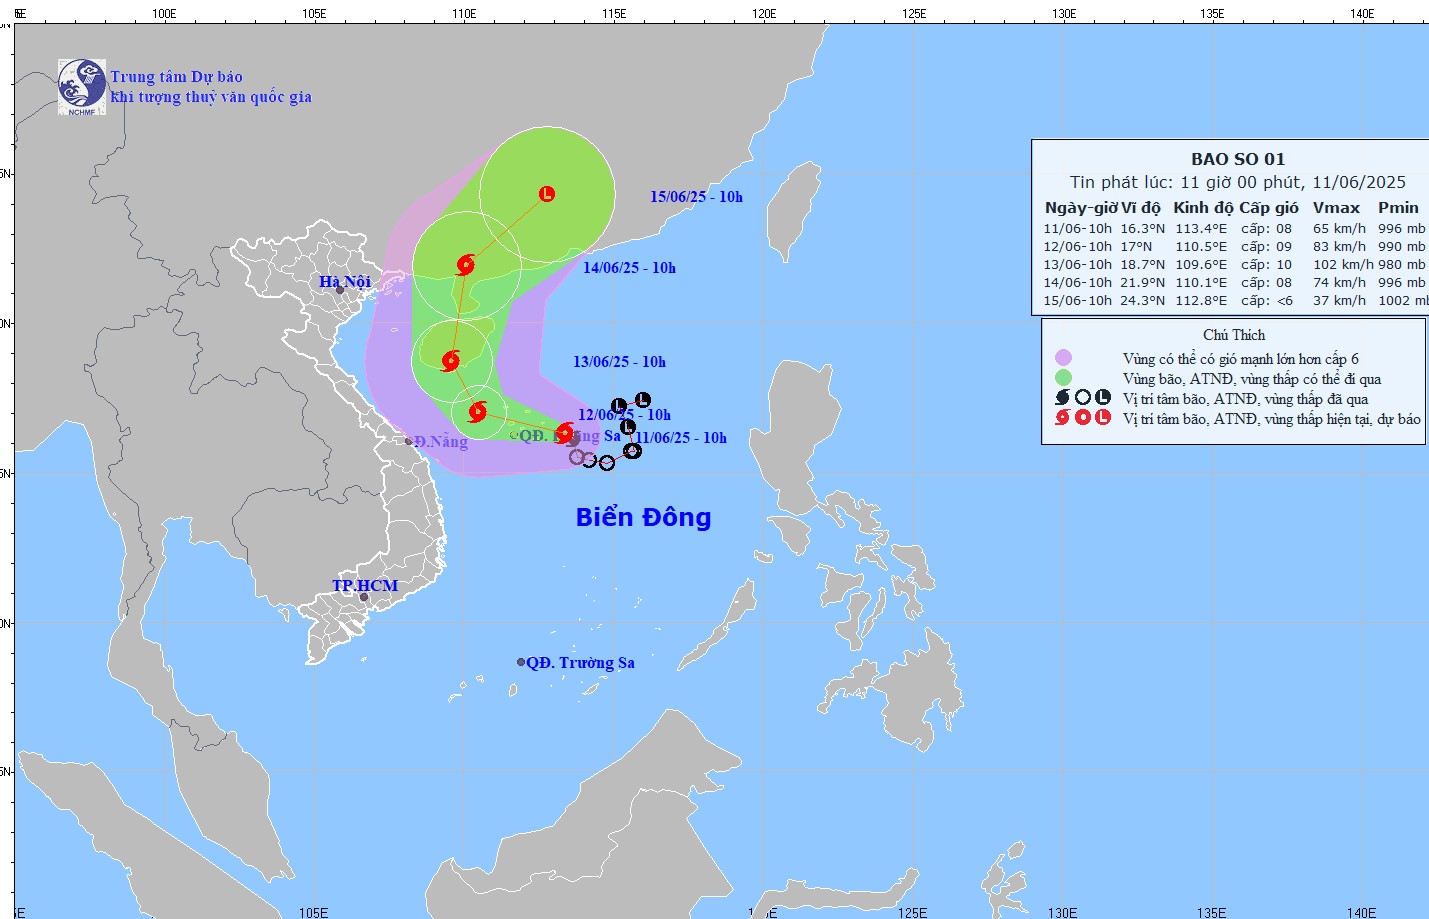Click 'Vị trí tâm bão, ATNĐ, vùng thấp đã qua'
This screenshot has width=1429, height=919.
pyautogui.click(x=1246, y=399)
